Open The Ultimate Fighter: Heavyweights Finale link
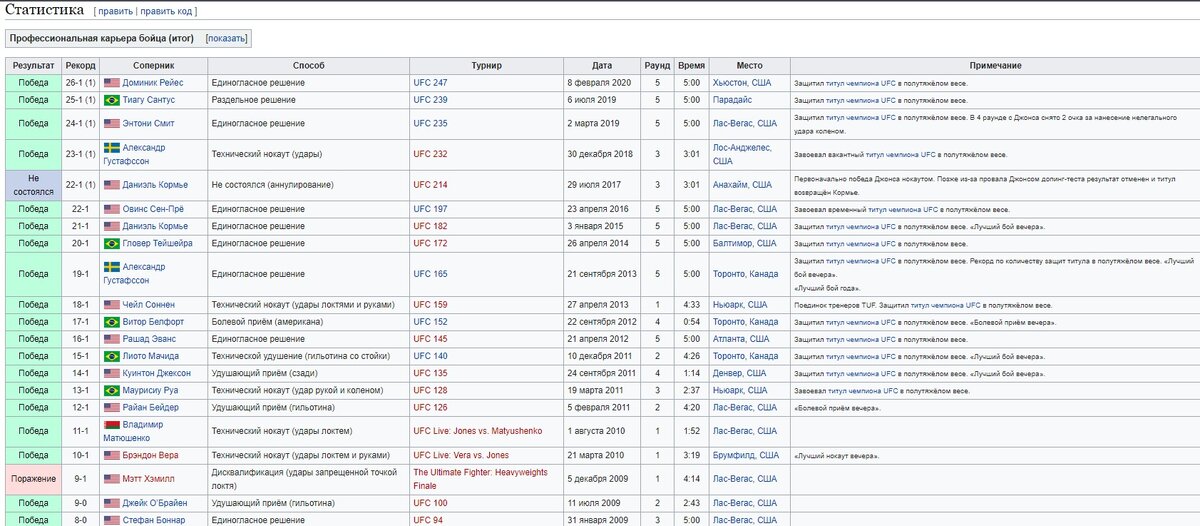 [x=482, y=479]
